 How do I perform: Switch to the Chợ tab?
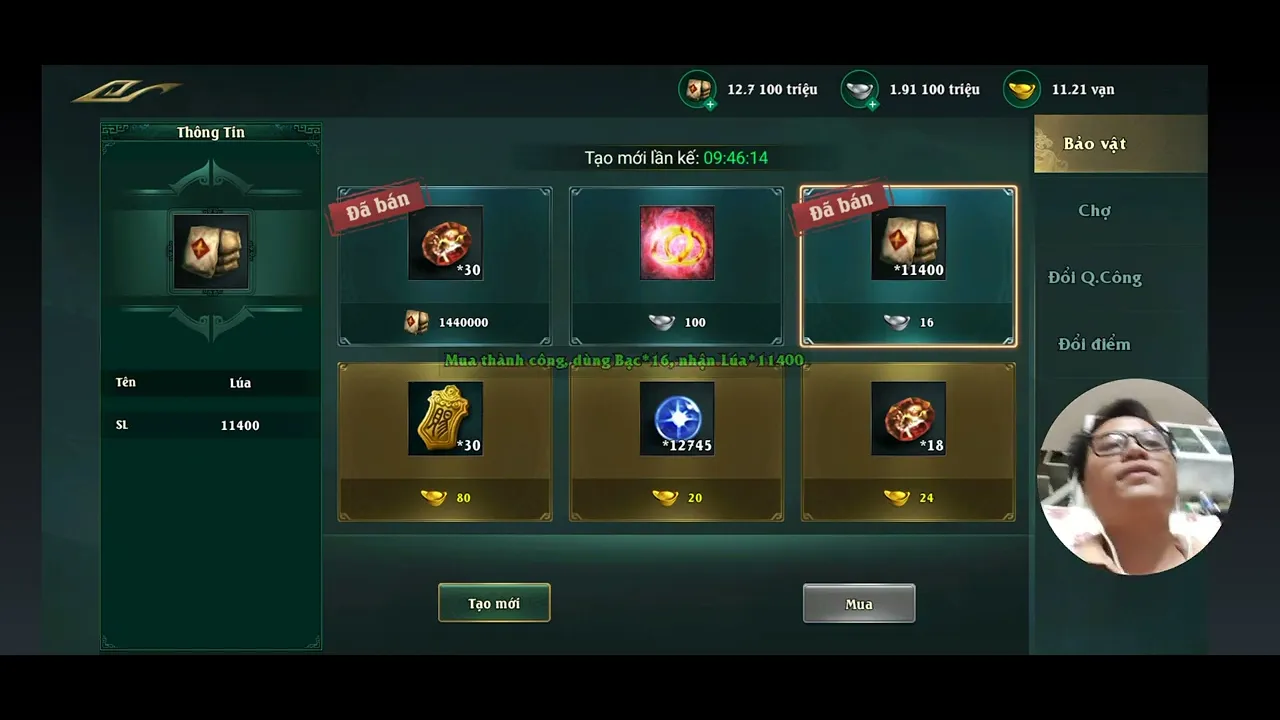click(x=1094, y=211)
